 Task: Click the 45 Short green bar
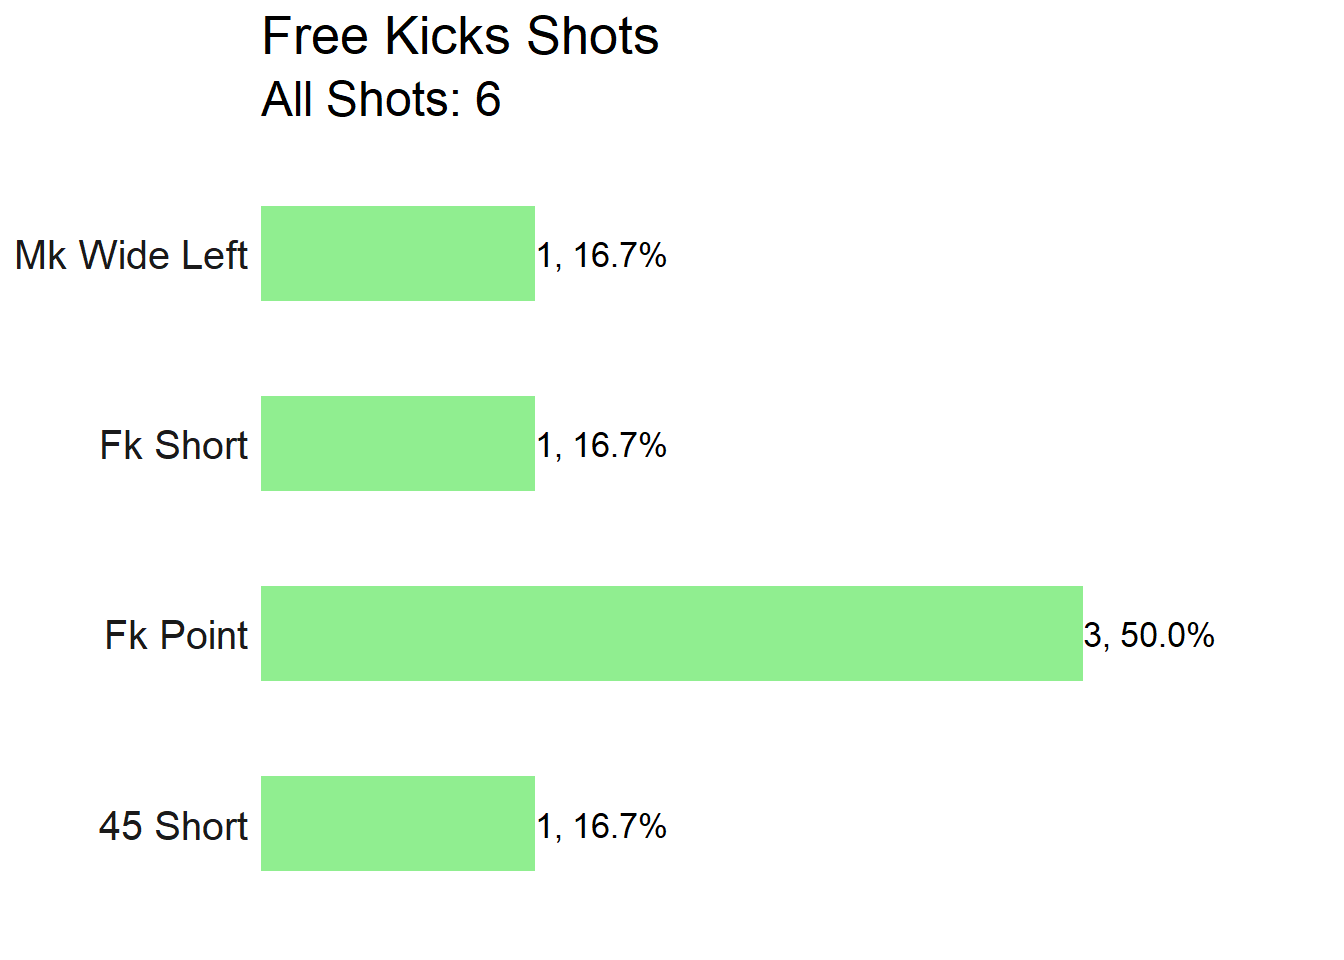398,823
